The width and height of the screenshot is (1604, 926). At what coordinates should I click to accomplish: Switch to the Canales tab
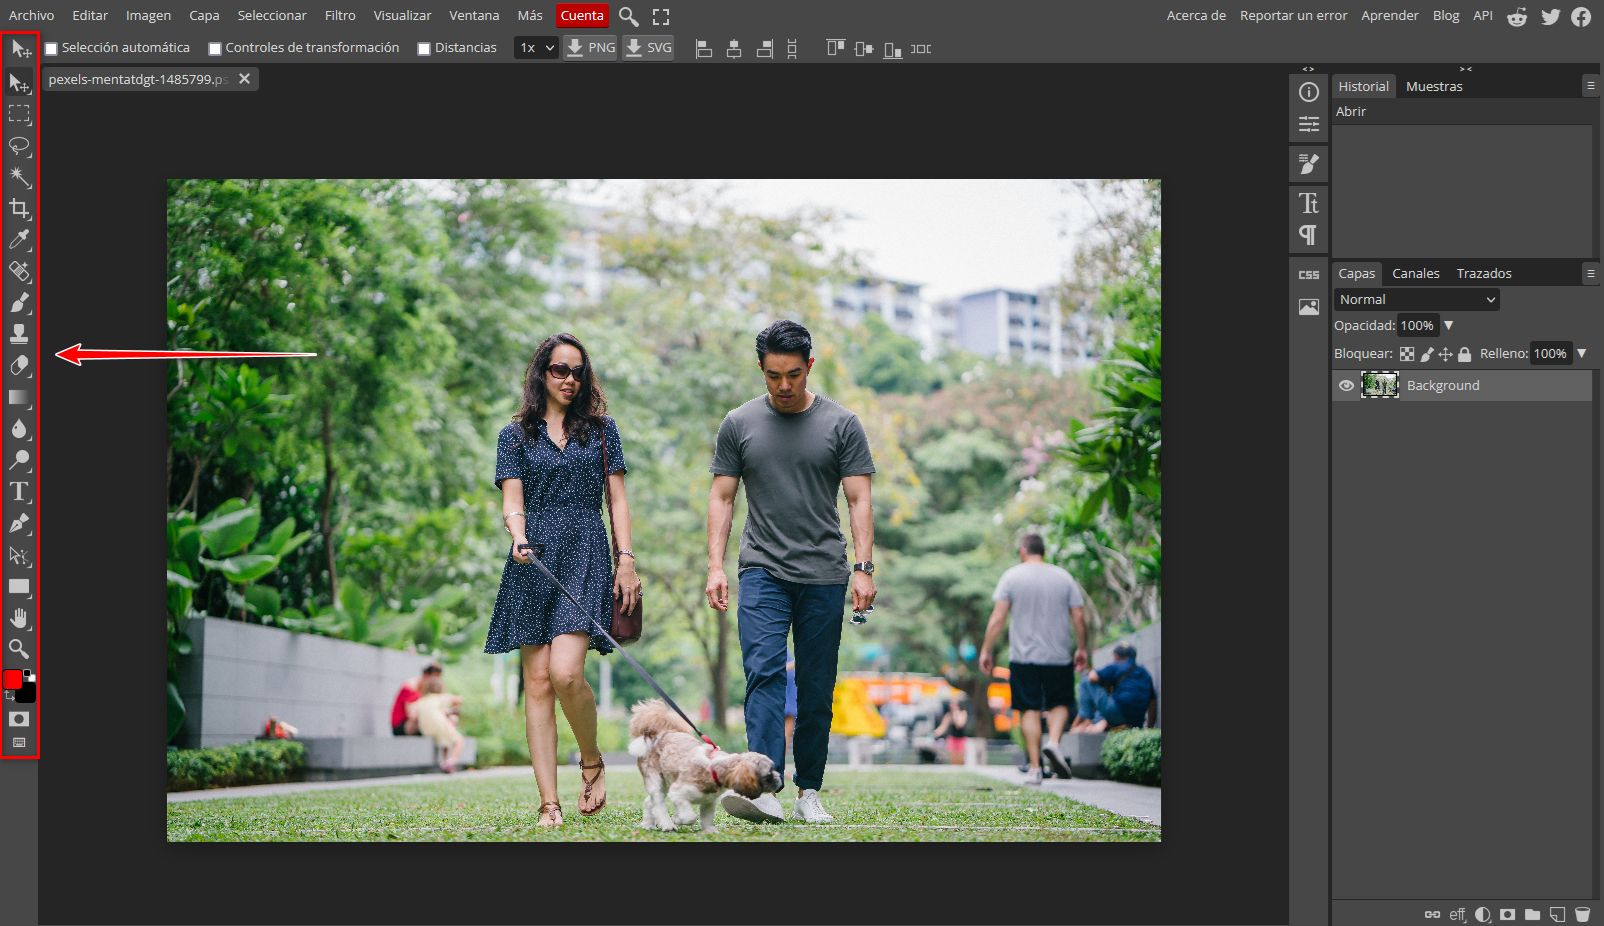click(1415, 273)
